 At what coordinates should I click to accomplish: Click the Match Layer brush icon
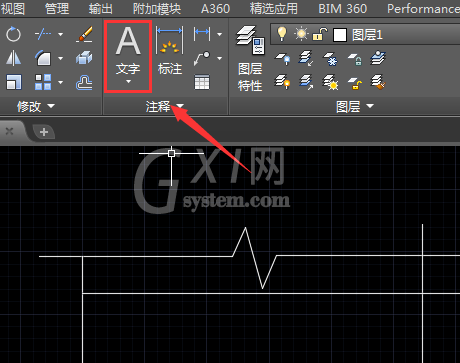pyautogui.click(x=378, y=82)
